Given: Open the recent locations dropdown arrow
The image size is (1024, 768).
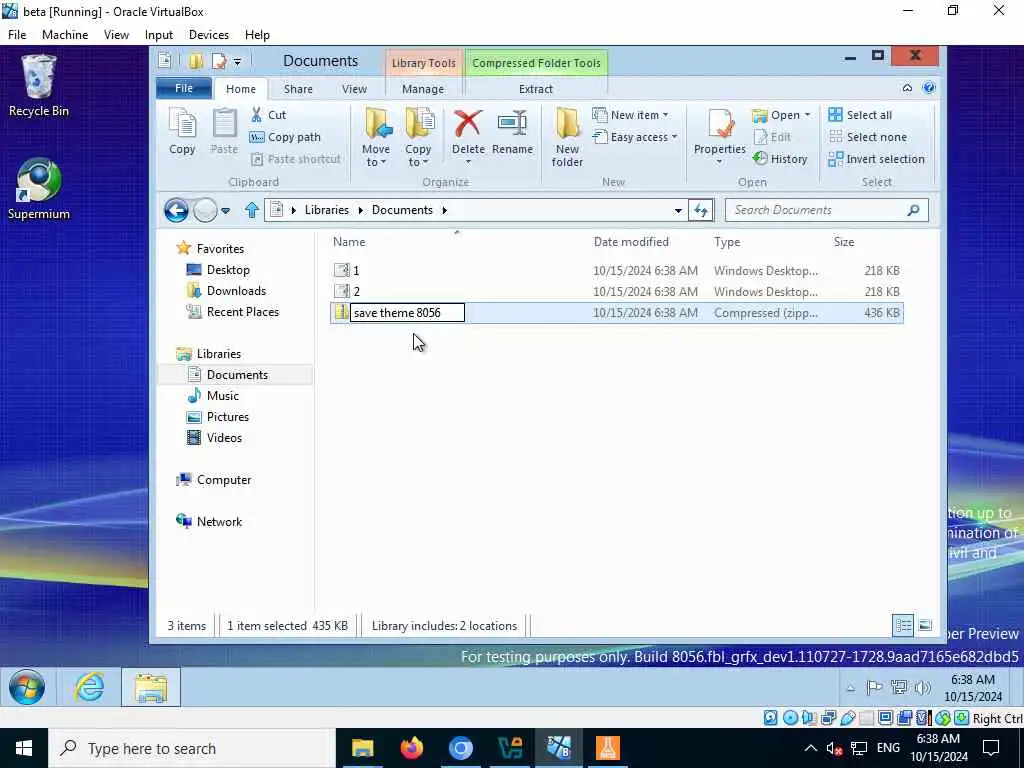Looking at the screenshot, I should pos(225,210).
